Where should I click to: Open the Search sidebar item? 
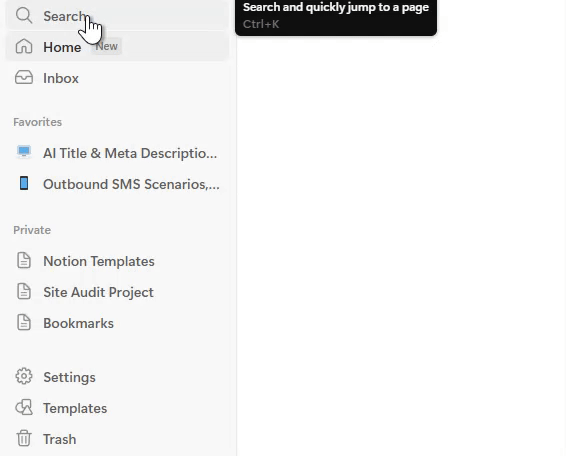pos(117,16)
